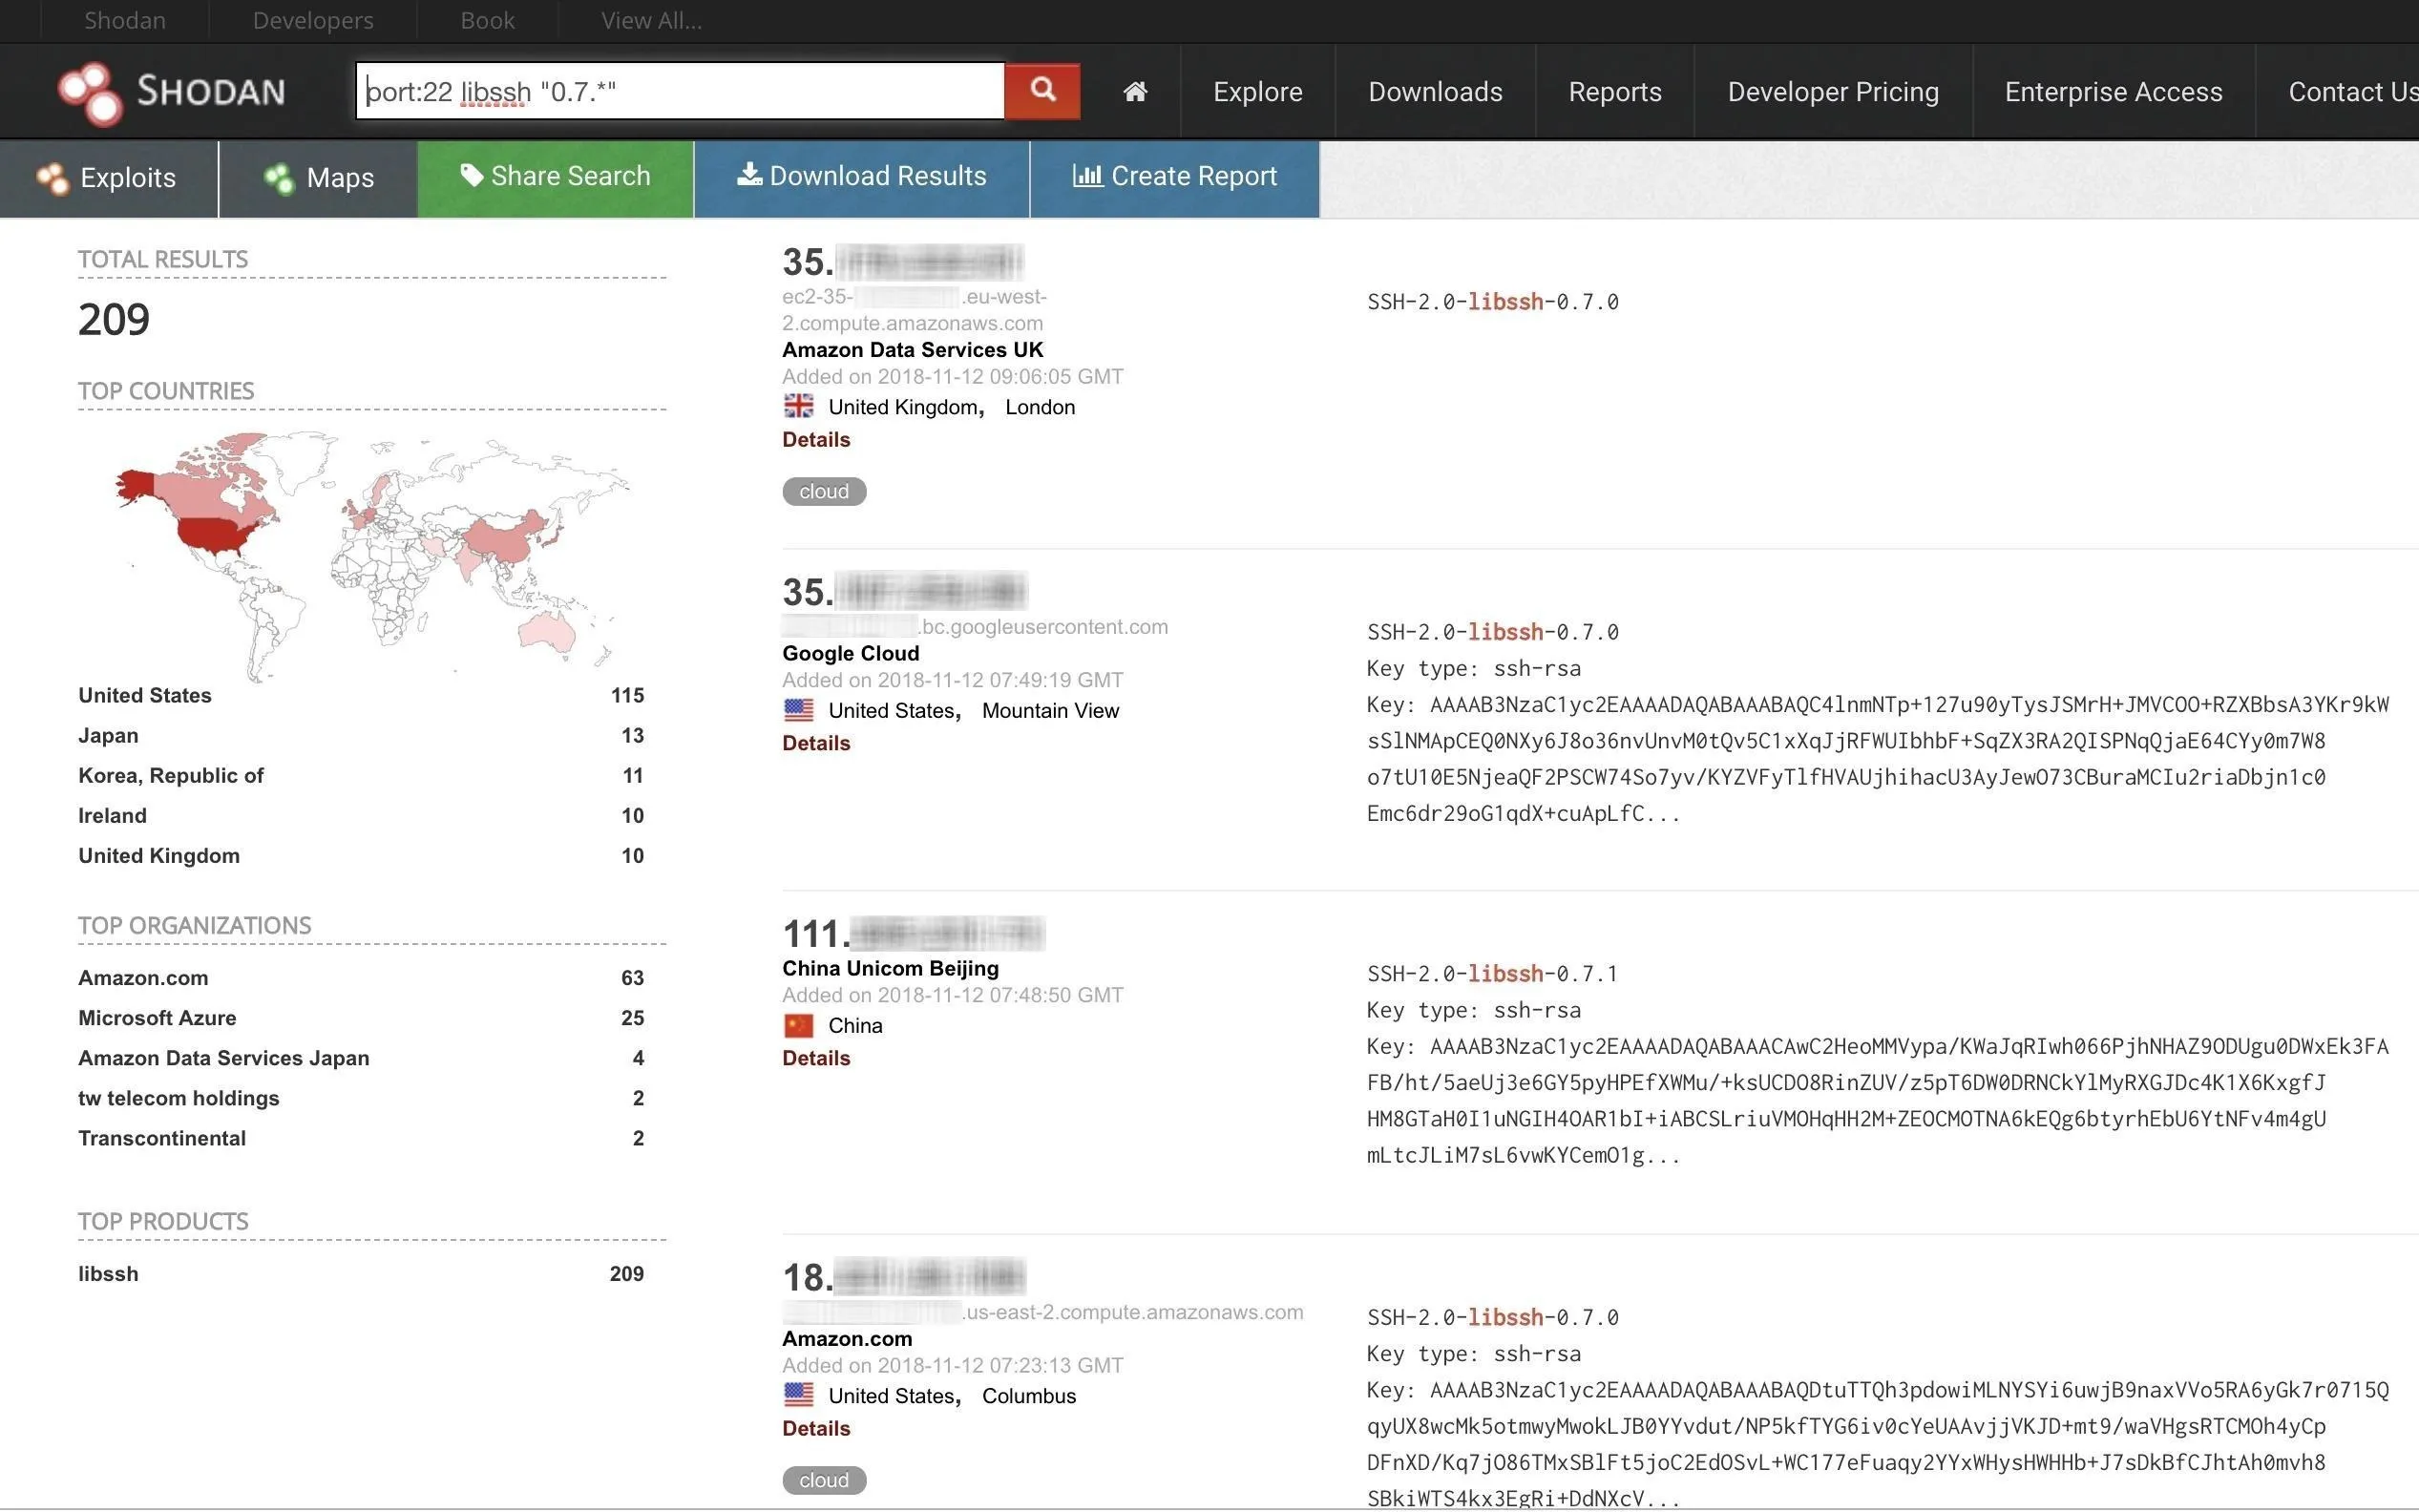The image size is (2419, 1512).
Task: Open the Shodan top bar link
Action: 125,20
